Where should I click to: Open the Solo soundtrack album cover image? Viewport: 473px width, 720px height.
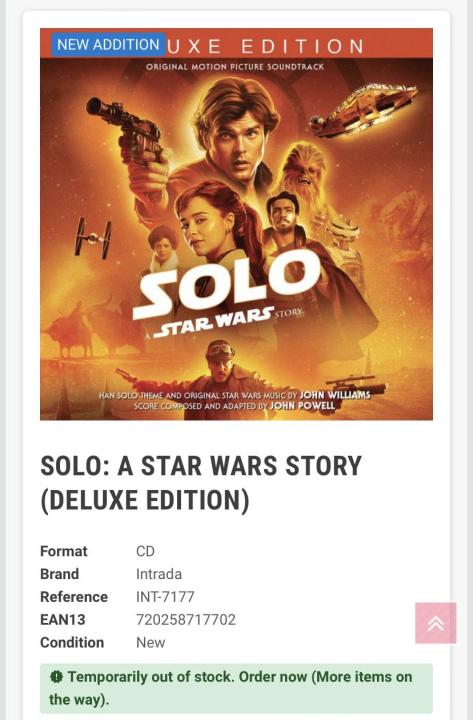(x=236, y=224)
